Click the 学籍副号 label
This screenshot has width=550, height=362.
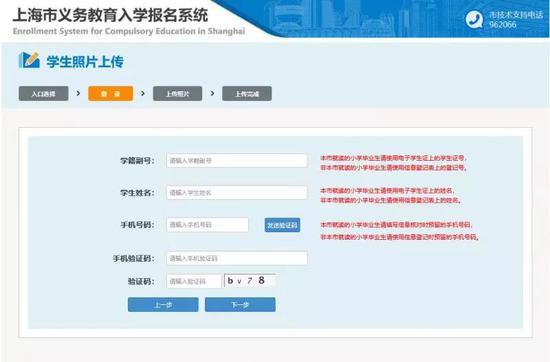tap(138, 161)
